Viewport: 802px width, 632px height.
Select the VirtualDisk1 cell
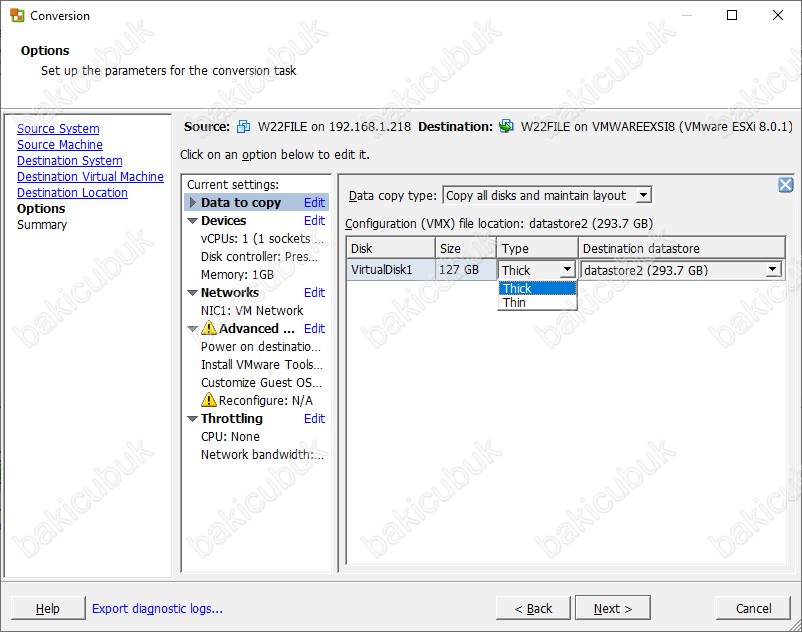(391, 269)
